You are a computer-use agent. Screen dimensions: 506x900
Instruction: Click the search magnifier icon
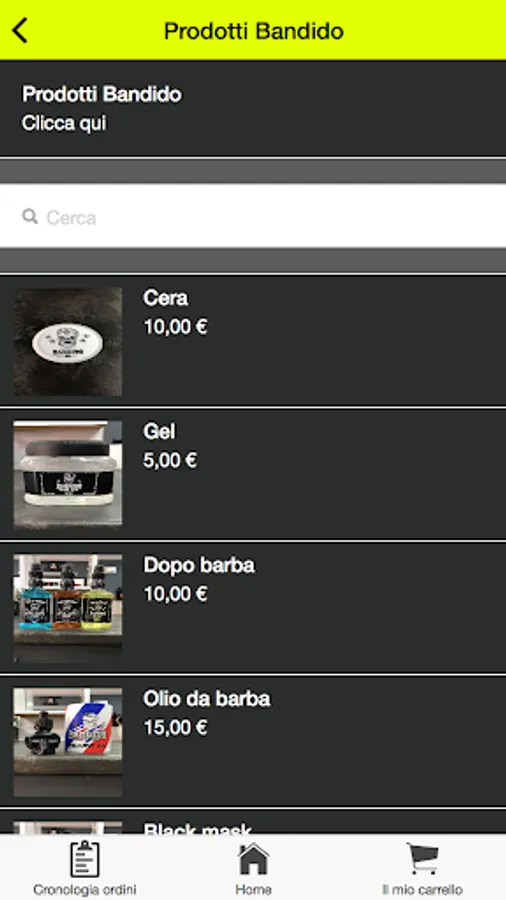click(x=30, y=216)
